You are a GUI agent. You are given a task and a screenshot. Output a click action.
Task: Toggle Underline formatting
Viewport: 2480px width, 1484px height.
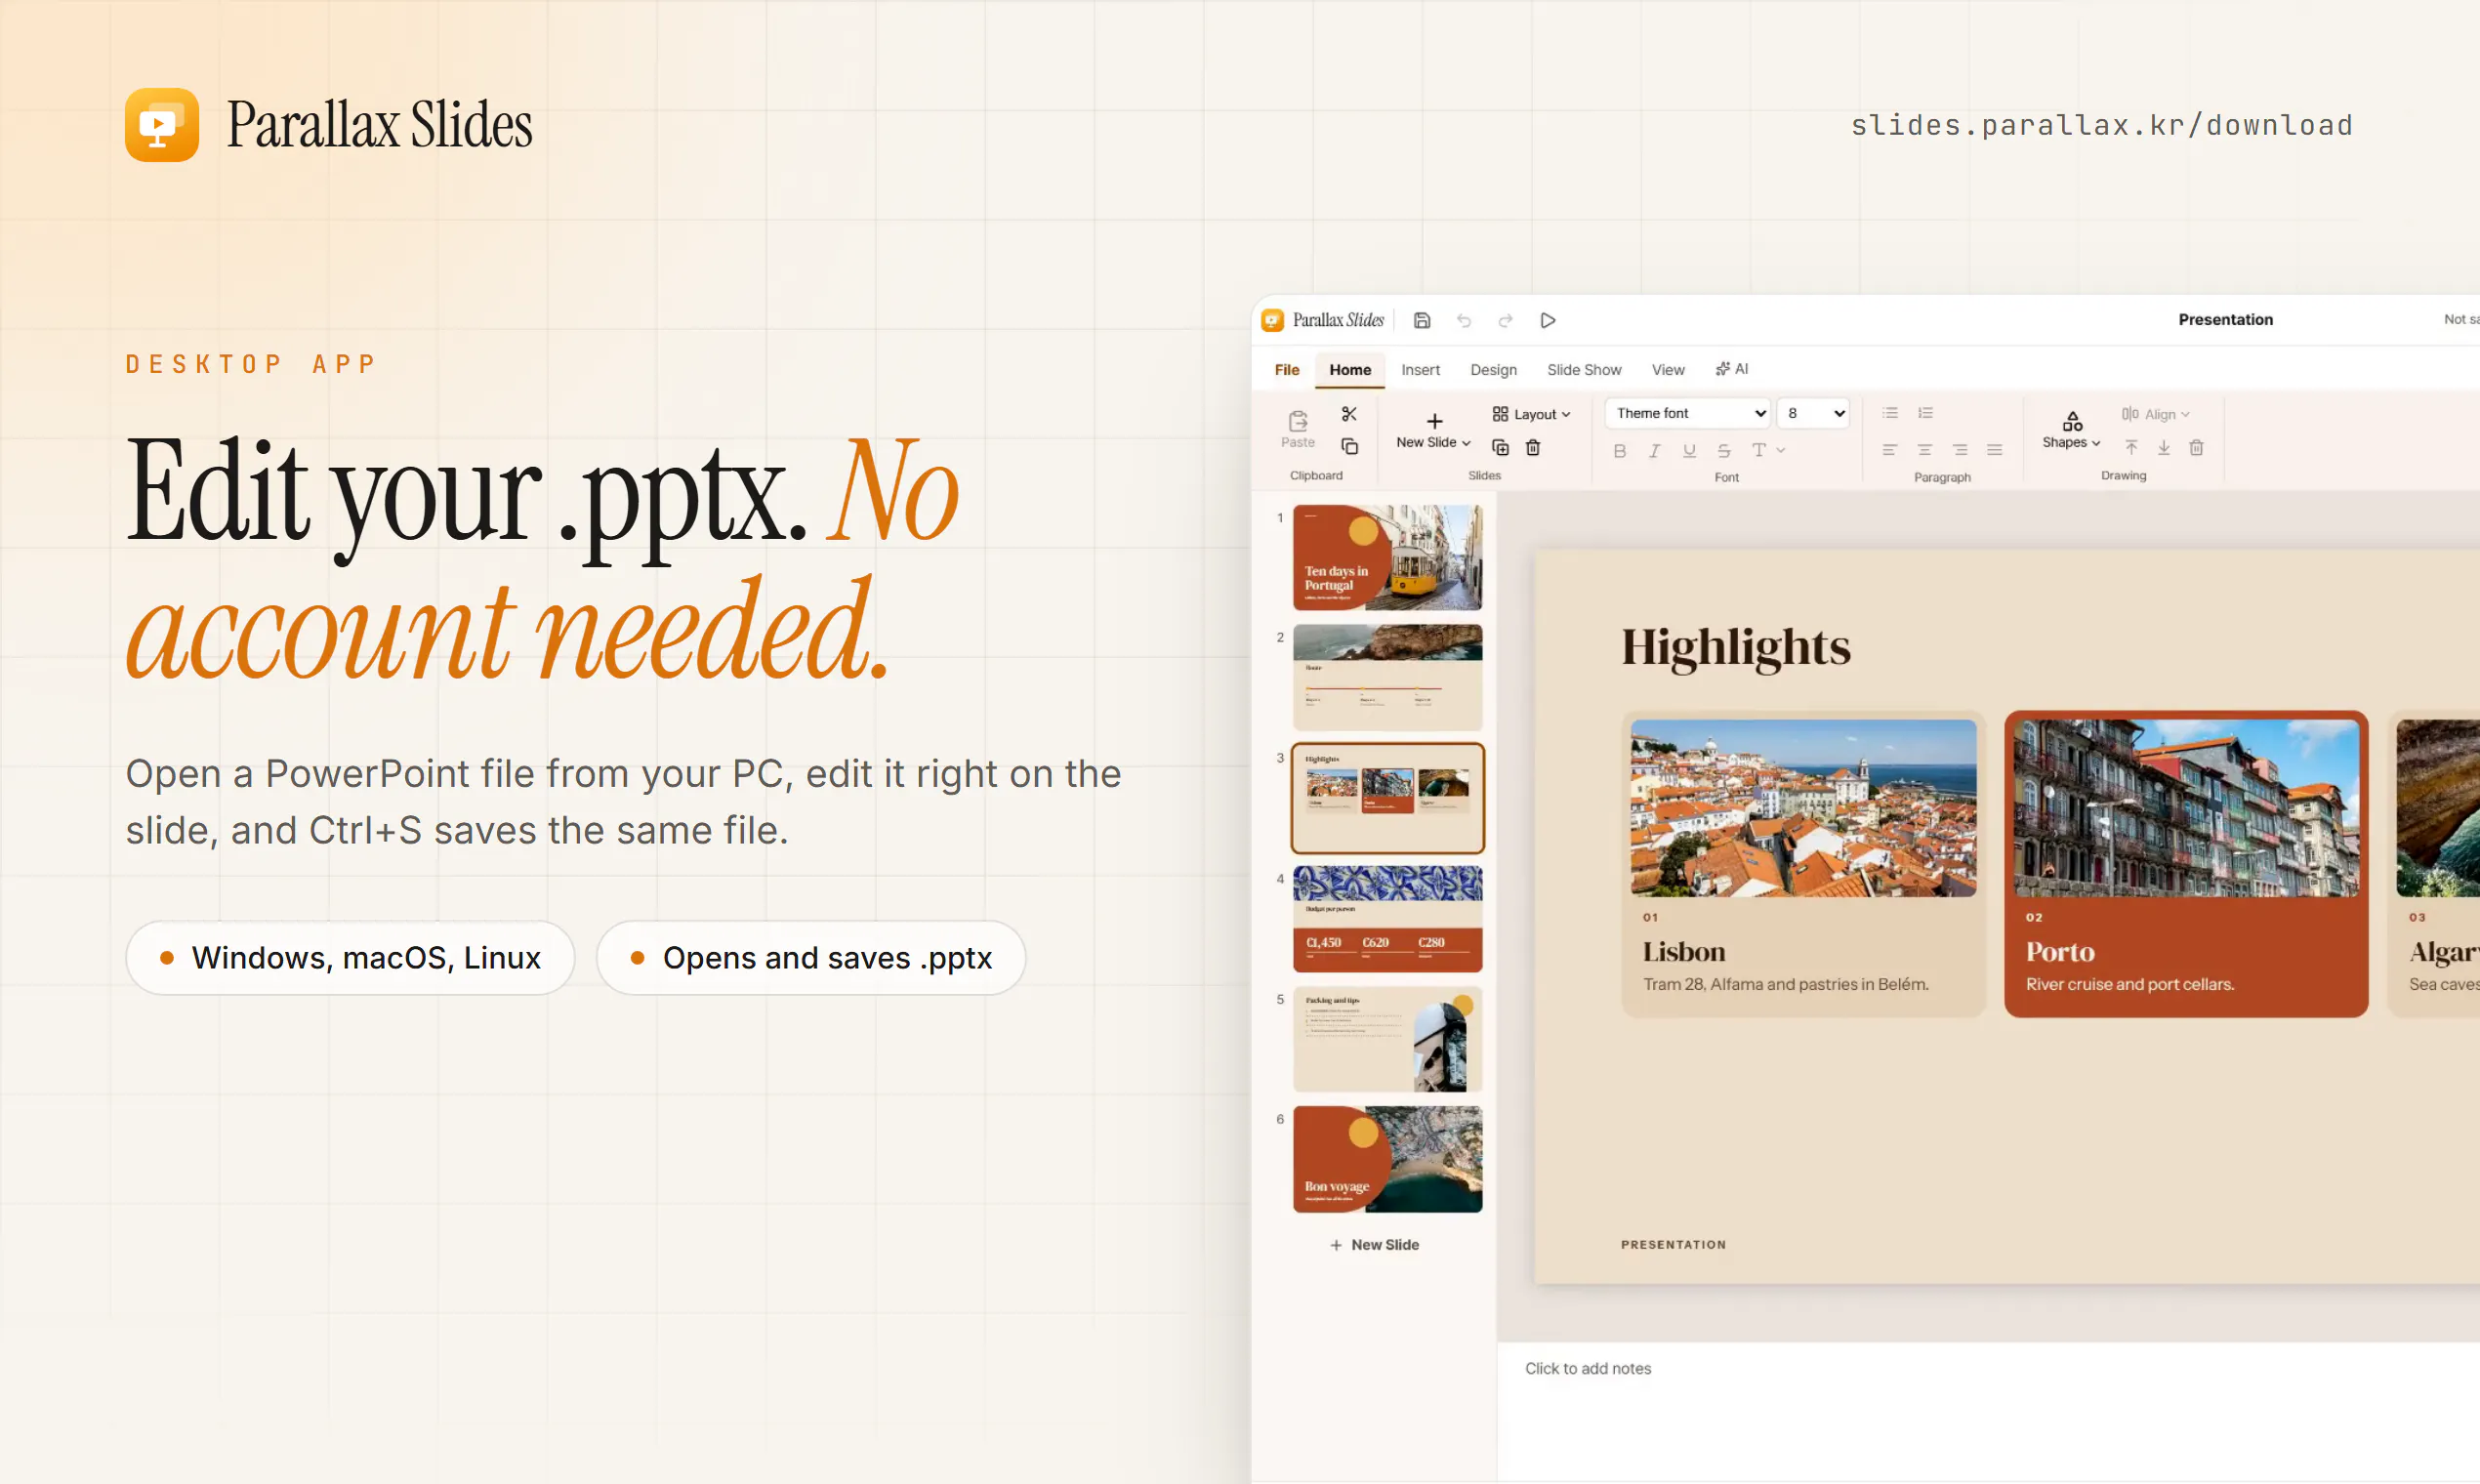[1689, 451]
